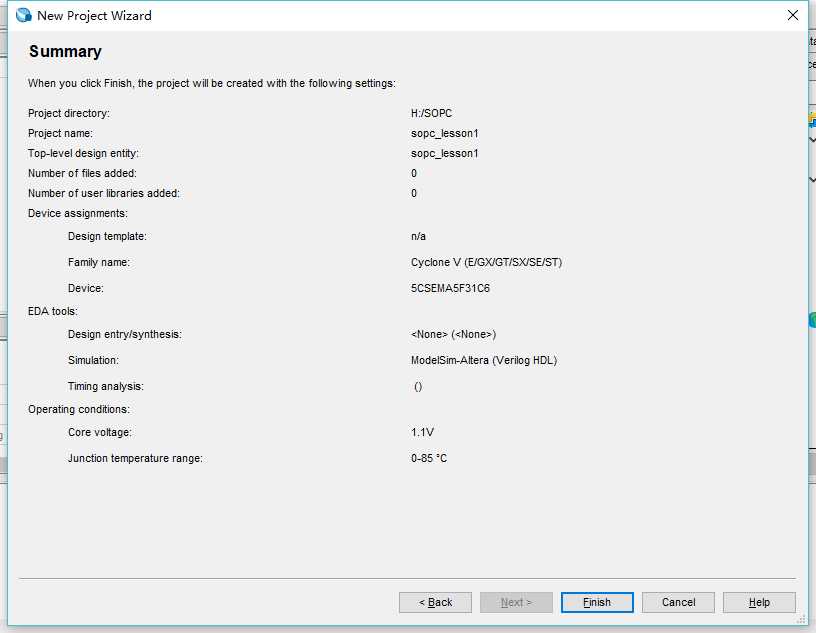
Task: Click the Junction temperature range label
Action: (x=135, y=458)
